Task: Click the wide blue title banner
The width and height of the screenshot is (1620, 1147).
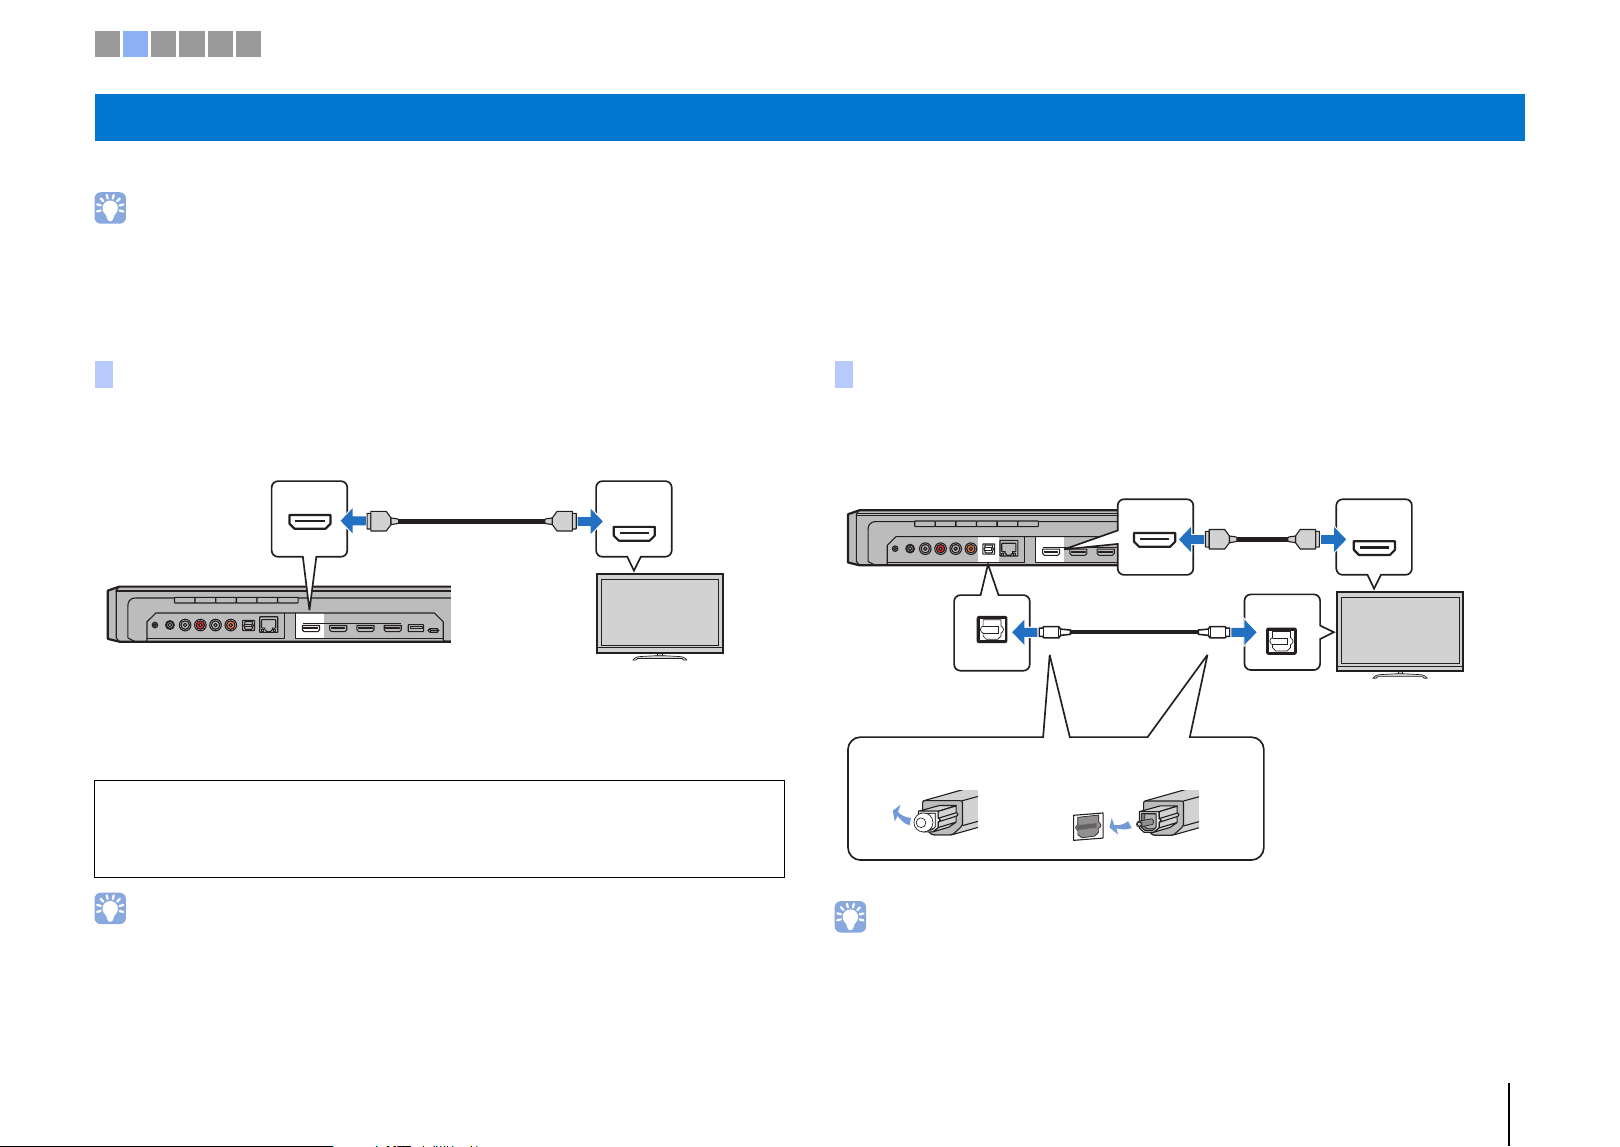Action: pos(809,117)
